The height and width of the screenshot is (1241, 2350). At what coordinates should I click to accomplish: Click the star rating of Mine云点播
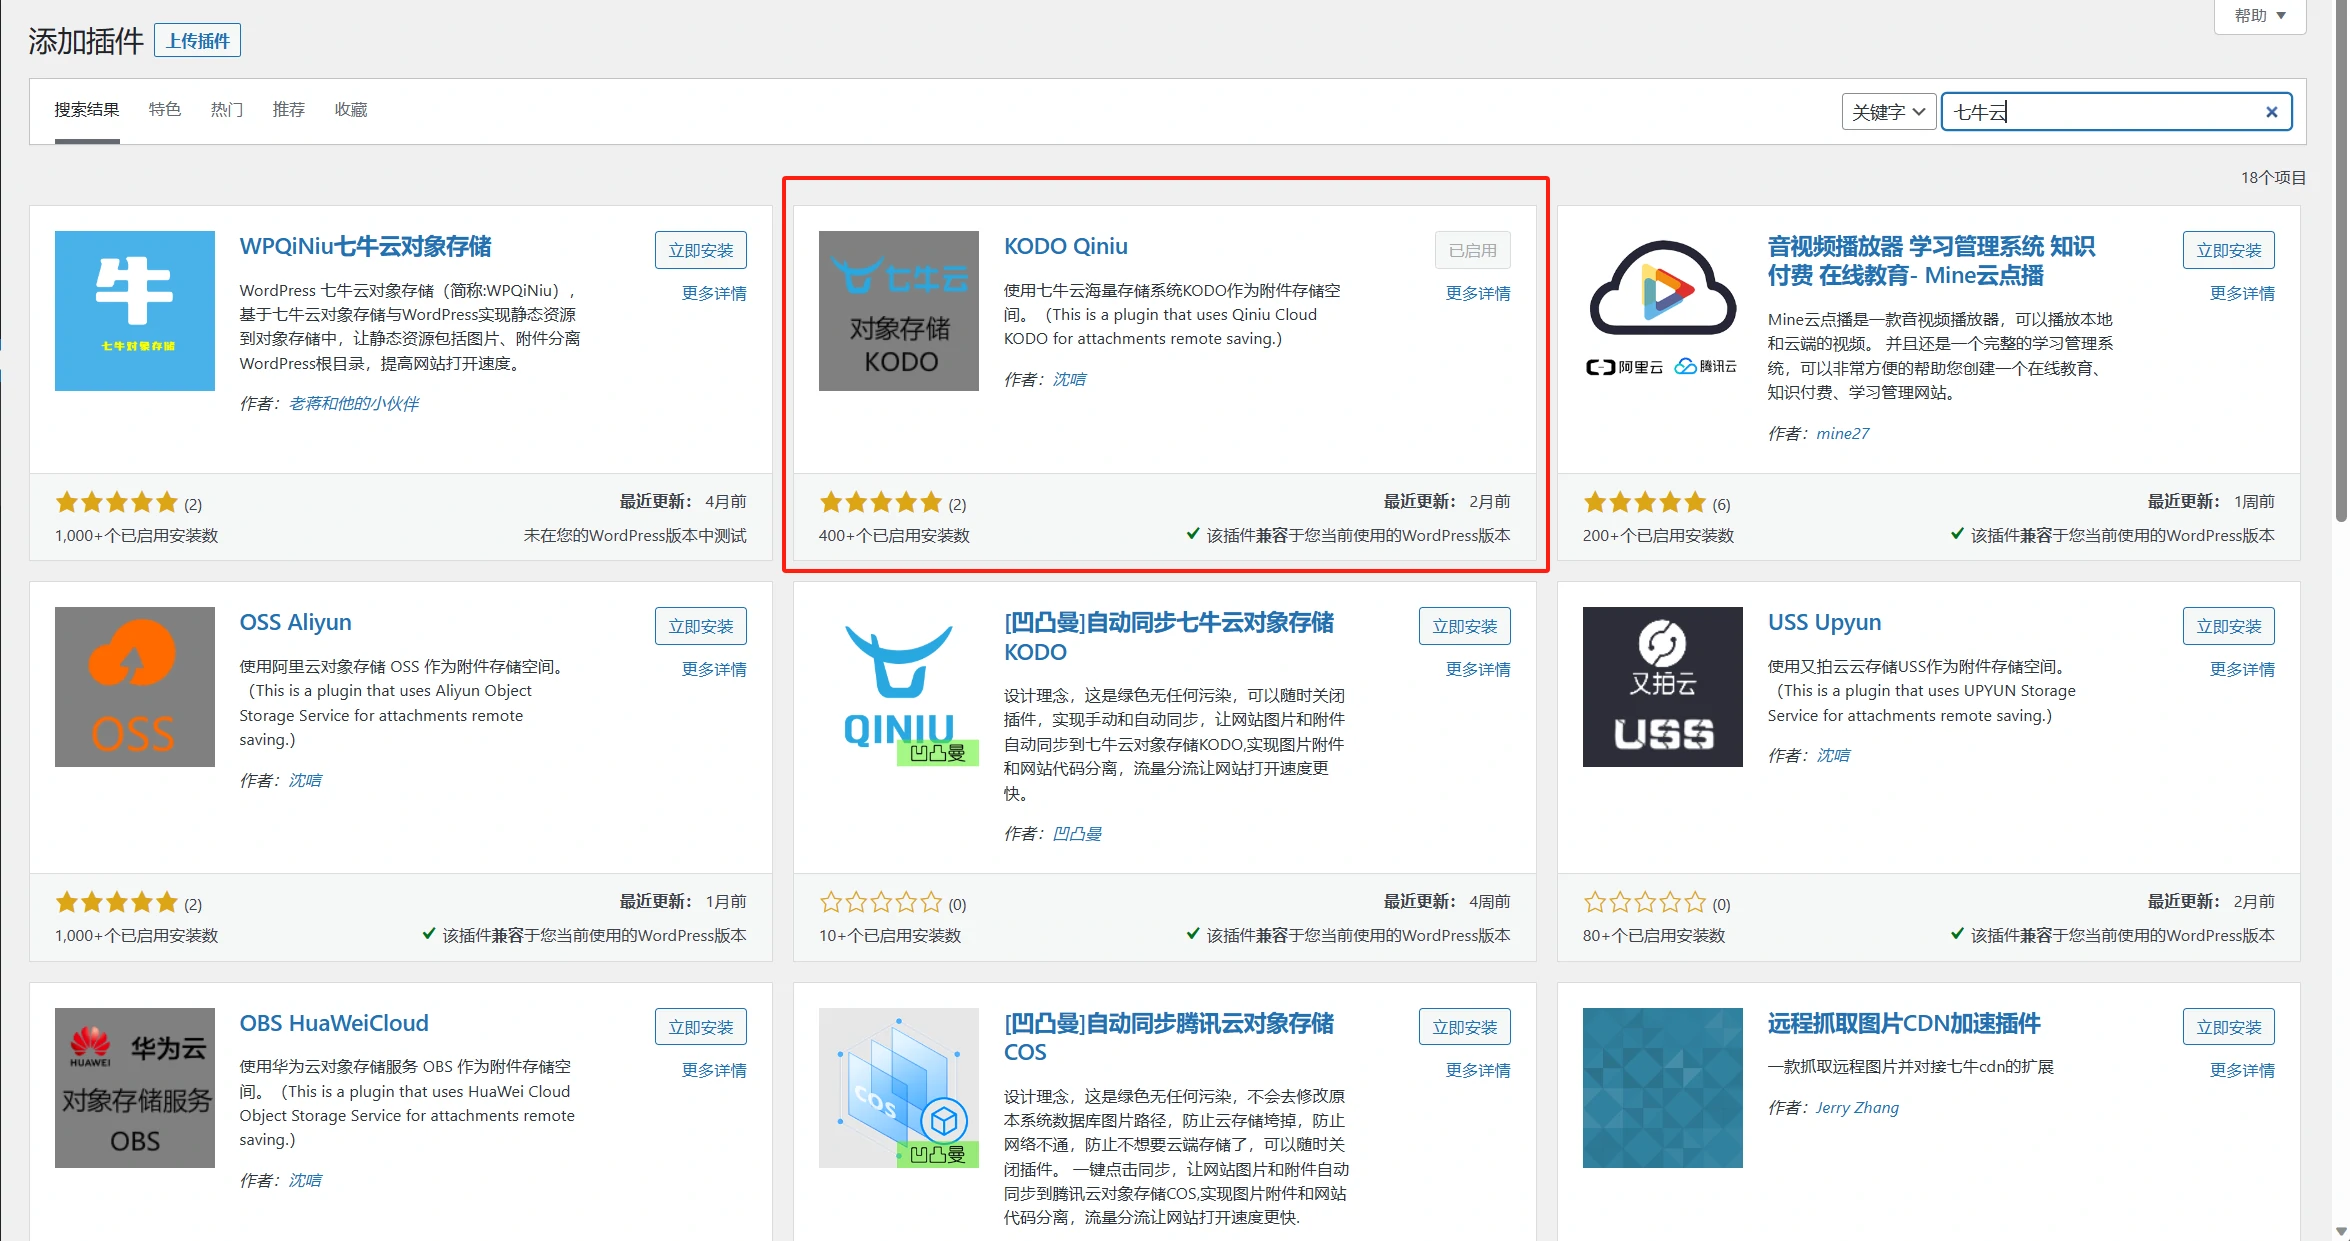pyautogui.click(x=1645, y=503)
